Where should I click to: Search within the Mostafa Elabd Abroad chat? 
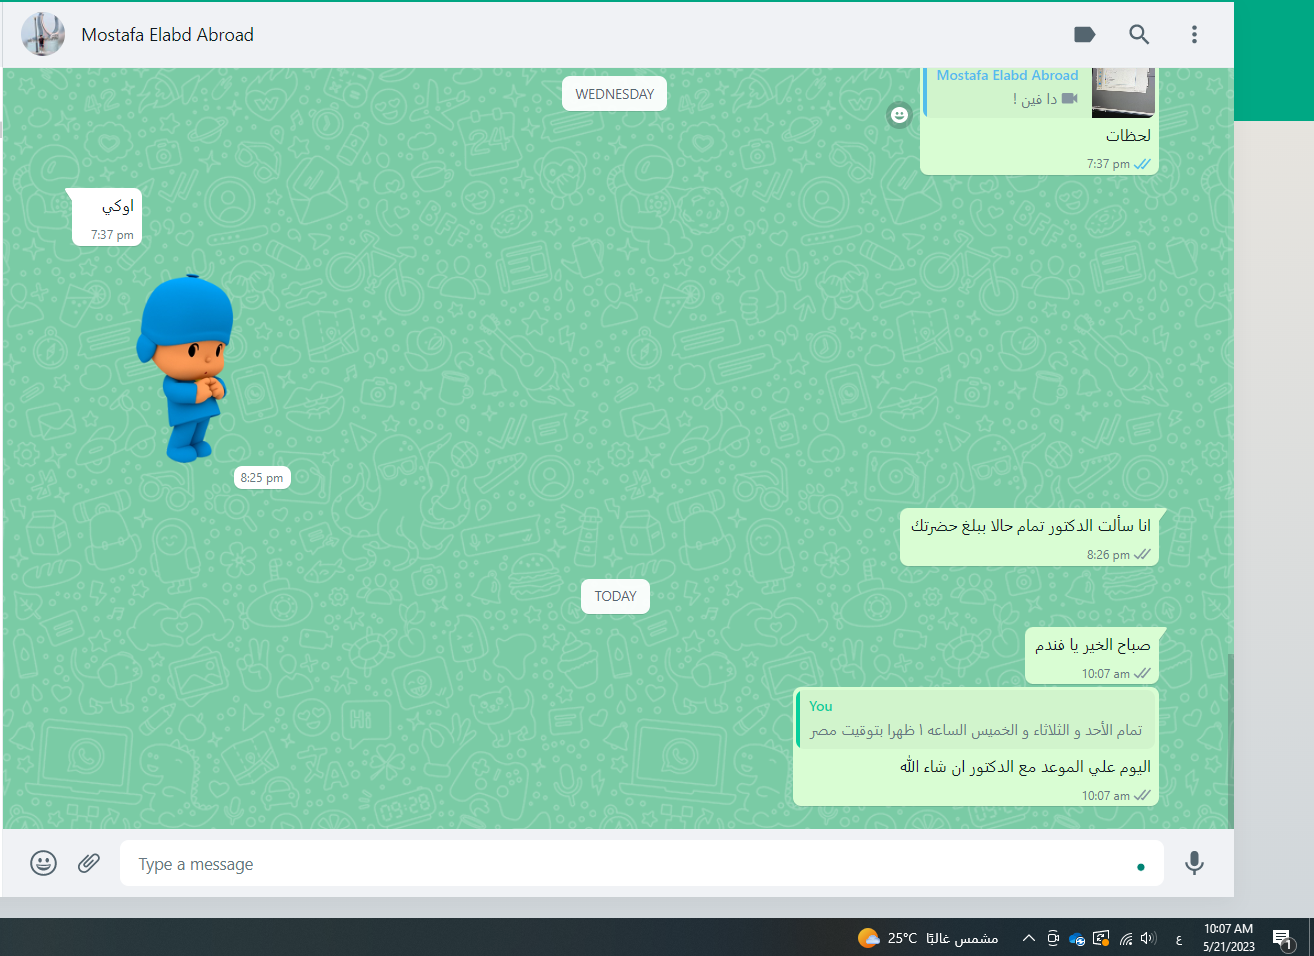tap(1139, 35)
